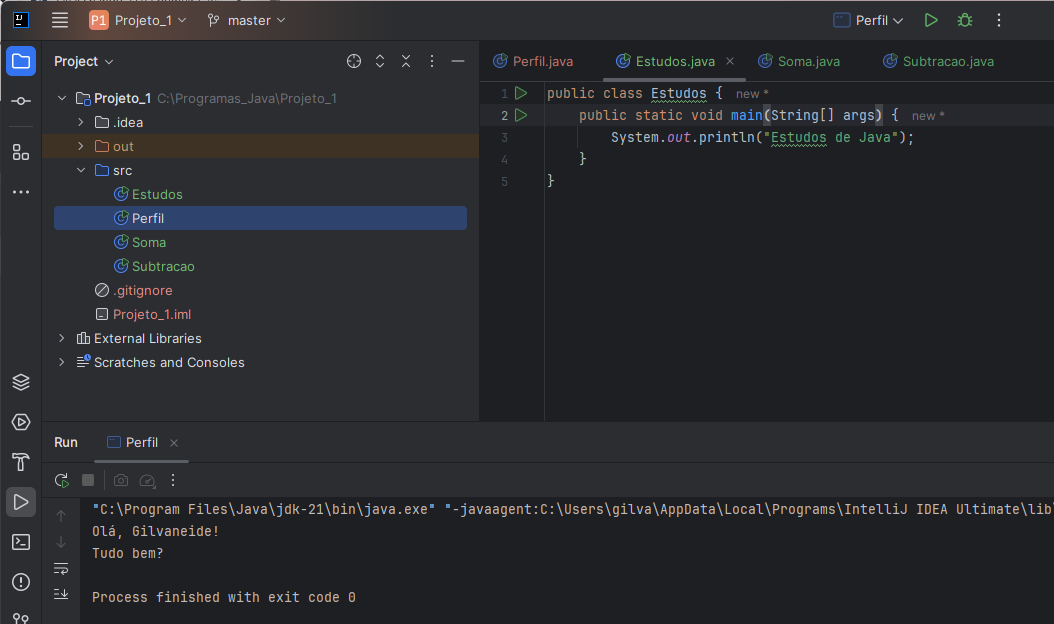Open the master branch dropdown
Viewport: 1054px width, 624px height.
tap(246, 20)
